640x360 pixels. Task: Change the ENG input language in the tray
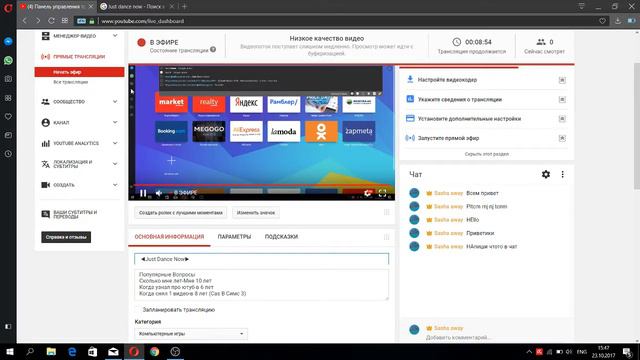pyautogui.click(x=582, y=351)
